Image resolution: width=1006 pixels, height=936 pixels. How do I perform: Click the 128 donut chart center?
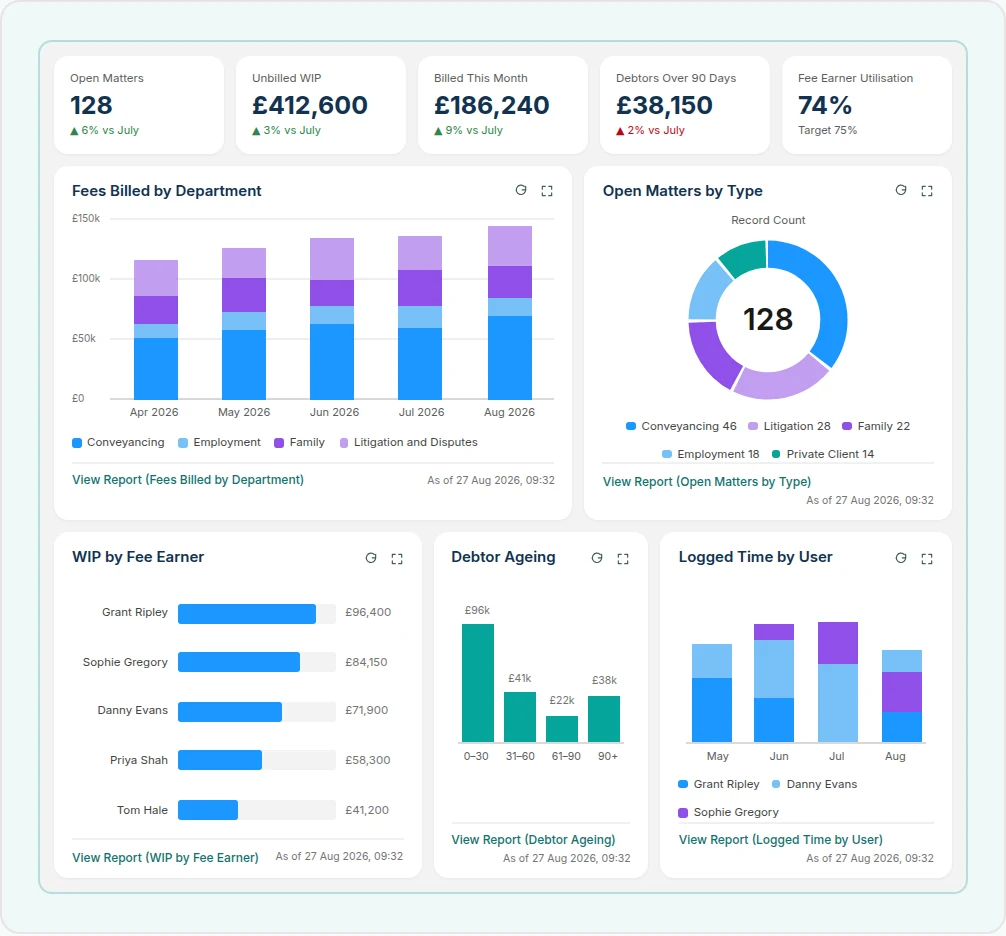[767, 319]
